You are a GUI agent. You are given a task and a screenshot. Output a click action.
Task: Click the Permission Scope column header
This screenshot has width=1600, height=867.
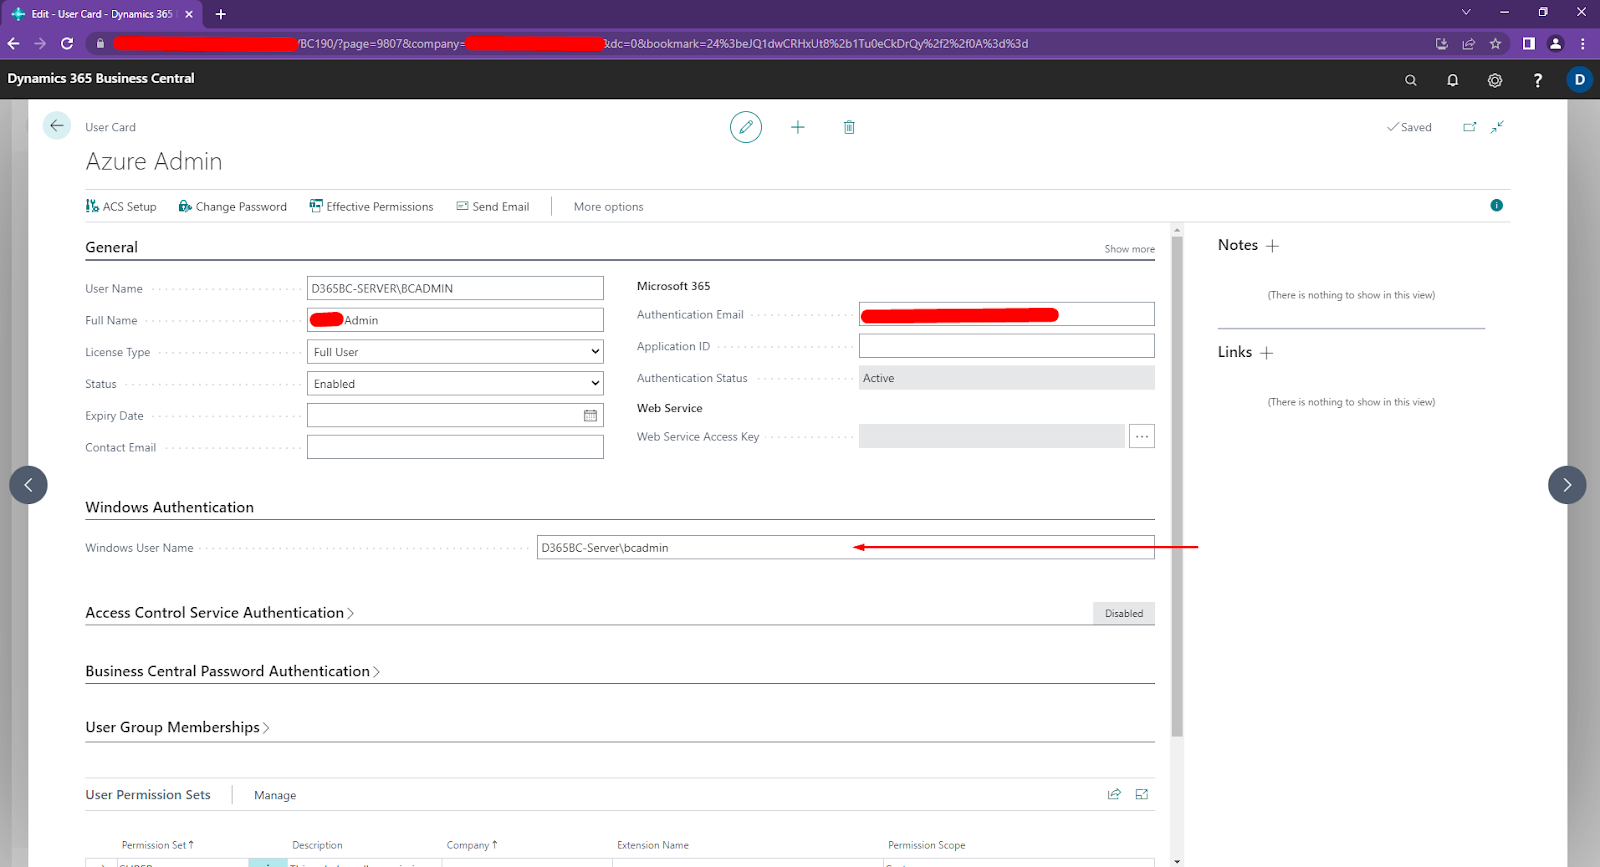tap(927, 845)
